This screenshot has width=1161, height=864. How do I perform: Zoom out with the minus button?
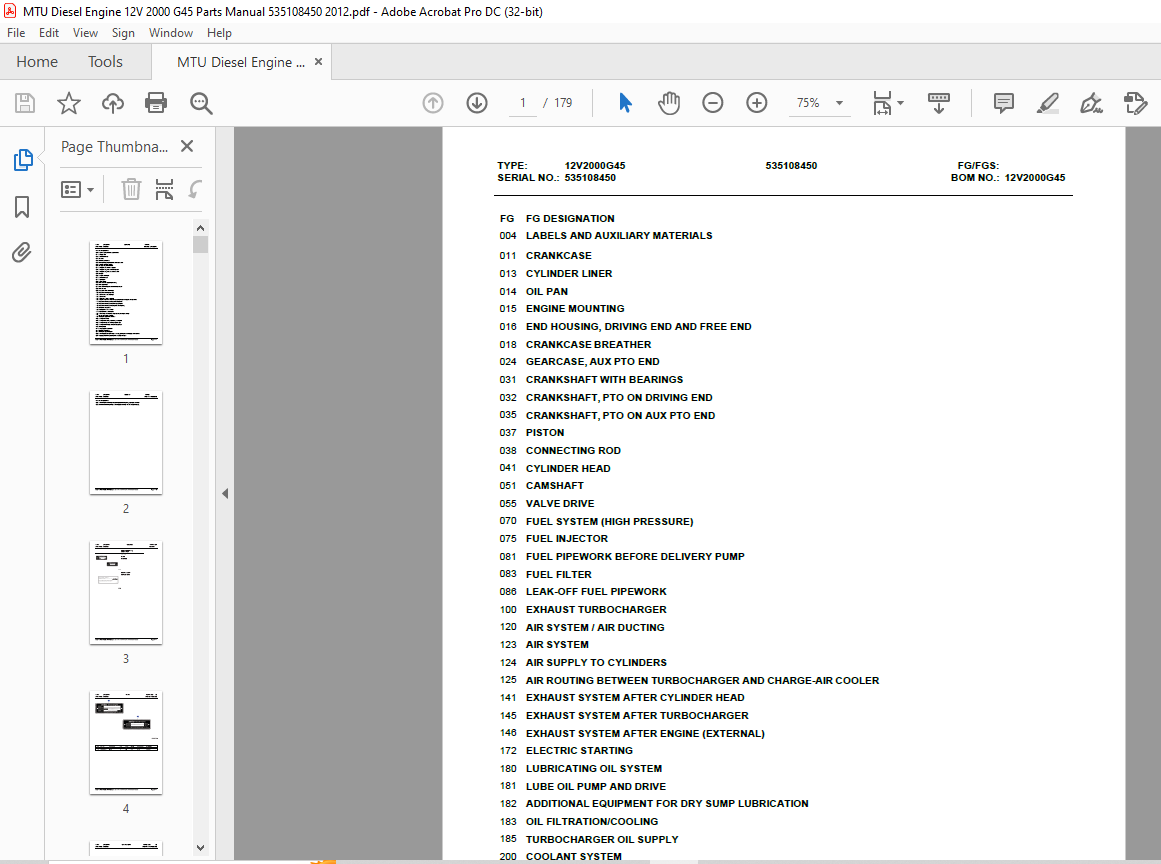pyautogui.click(x=712, y=103)
